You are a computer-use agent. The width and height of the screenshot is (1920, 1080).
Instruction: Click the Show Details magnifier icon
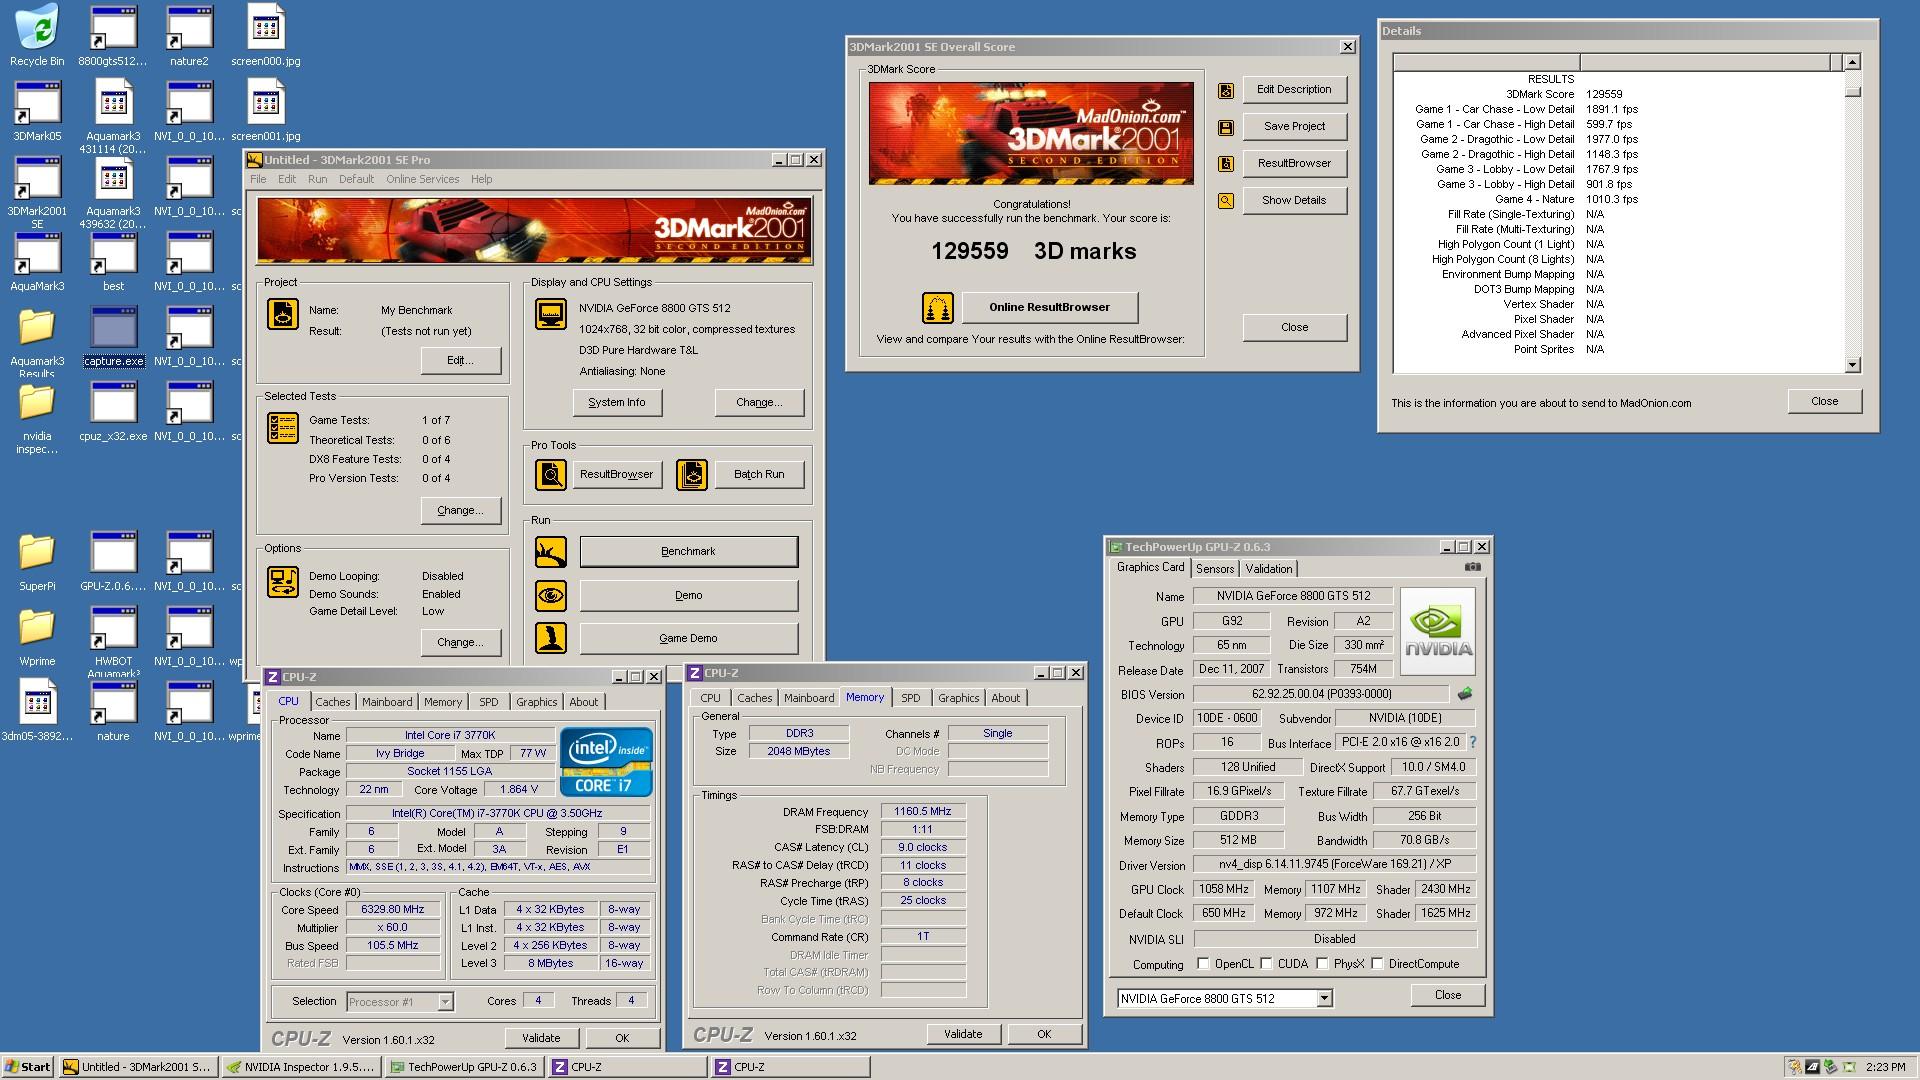click(x=1226, y=201)
